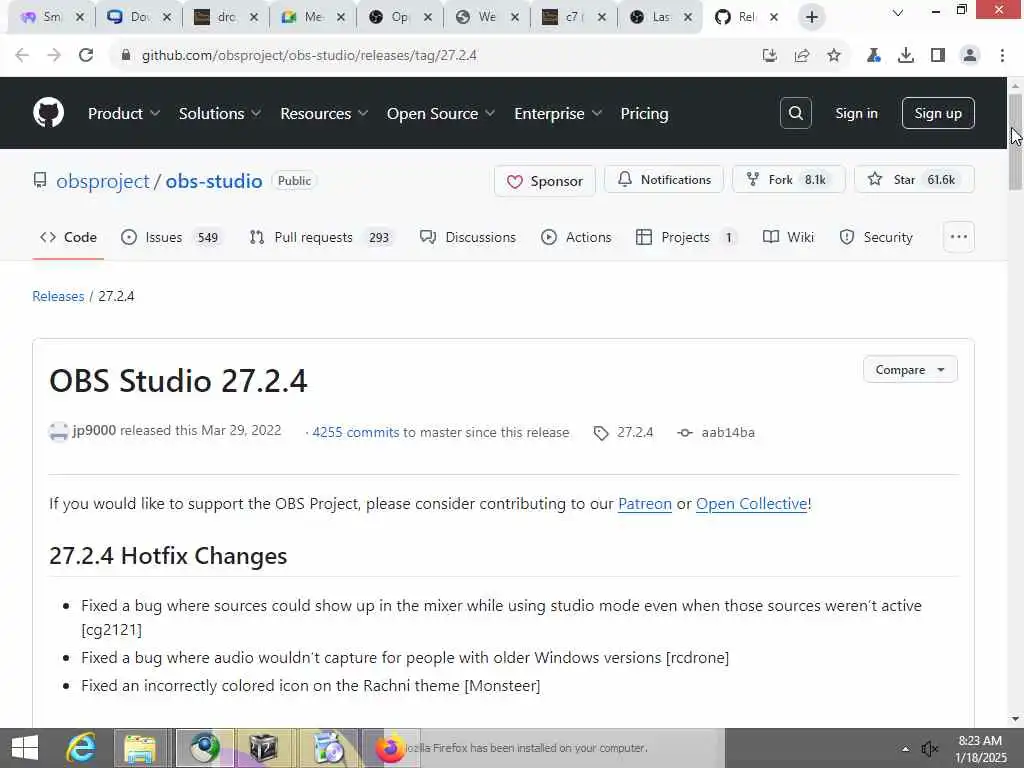Open the Pull requests tab
The height and width of the screenshot is (768, 1024).
coord(322,237)
